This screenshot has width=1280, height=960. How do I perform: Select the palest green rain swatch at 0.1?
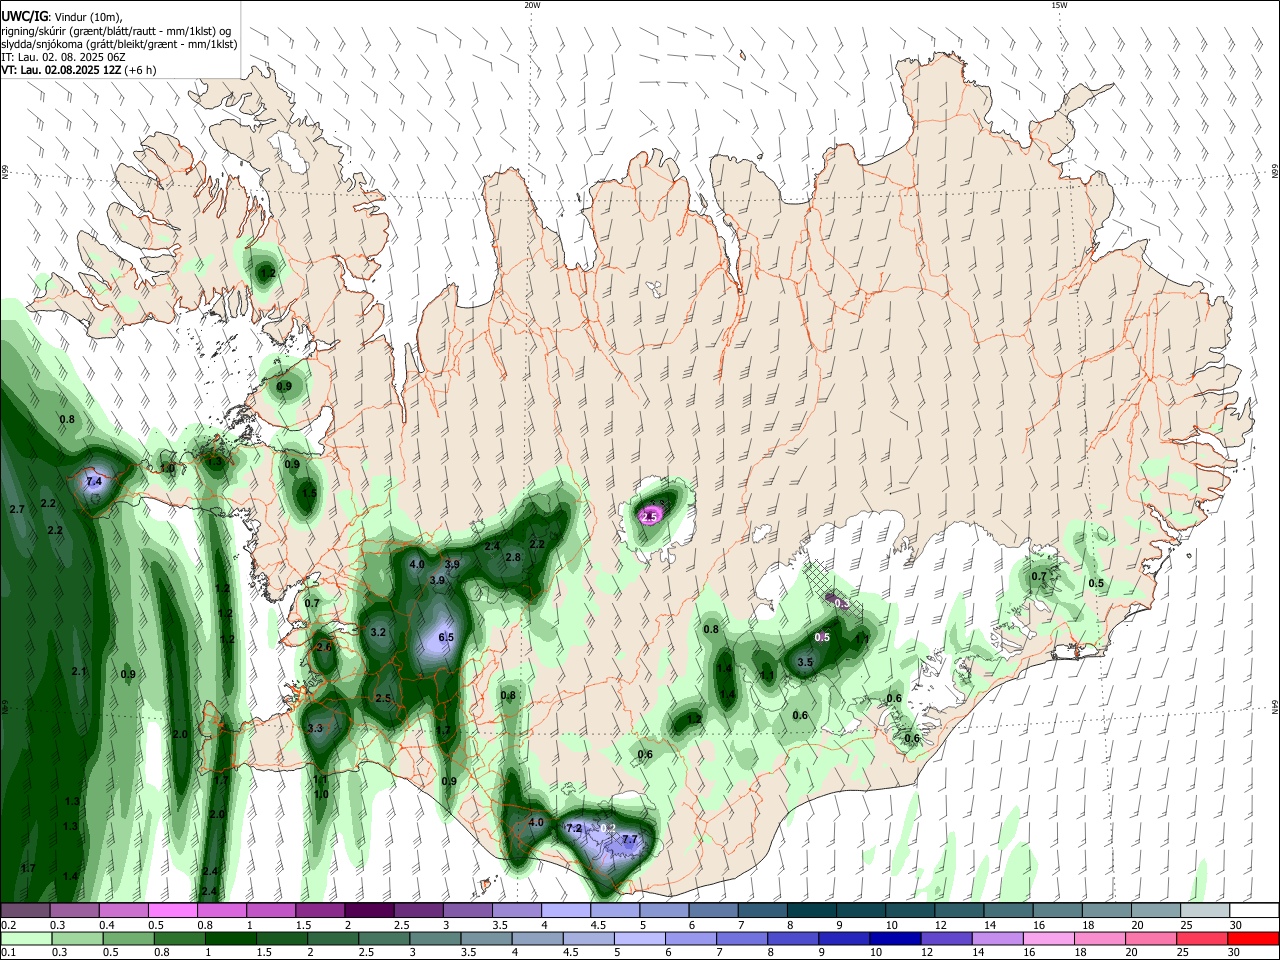click(25, 939)
